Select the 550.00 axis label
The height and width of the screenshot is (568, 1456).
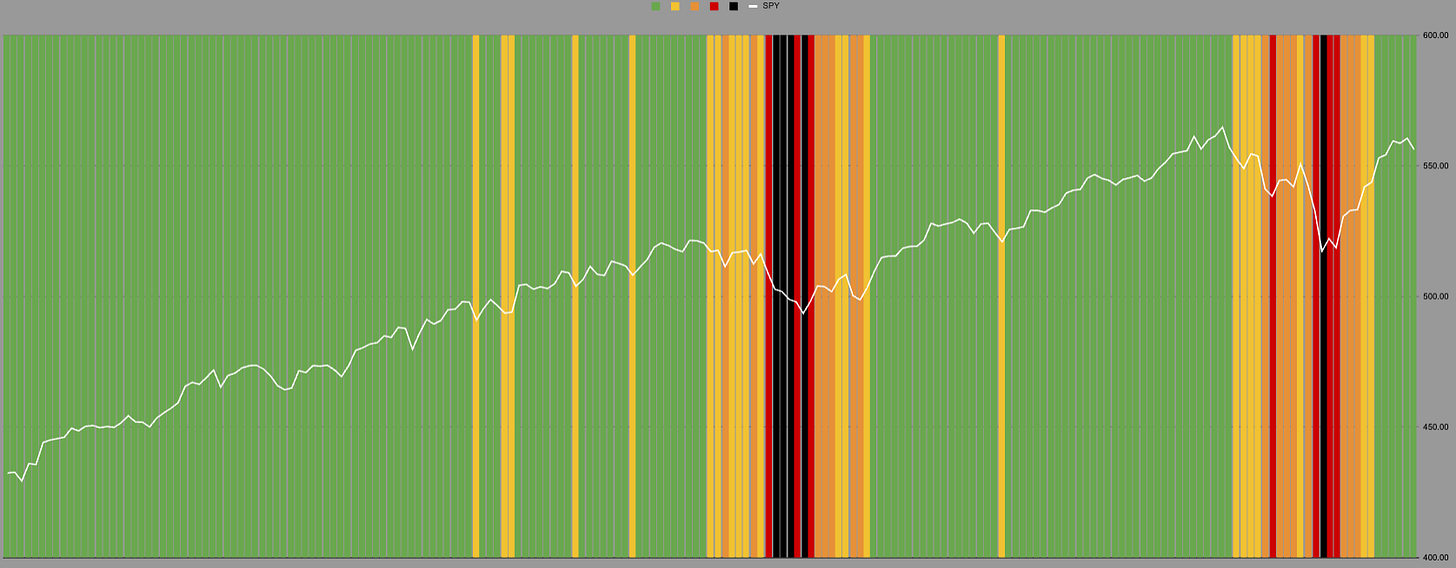point(1436,166)
